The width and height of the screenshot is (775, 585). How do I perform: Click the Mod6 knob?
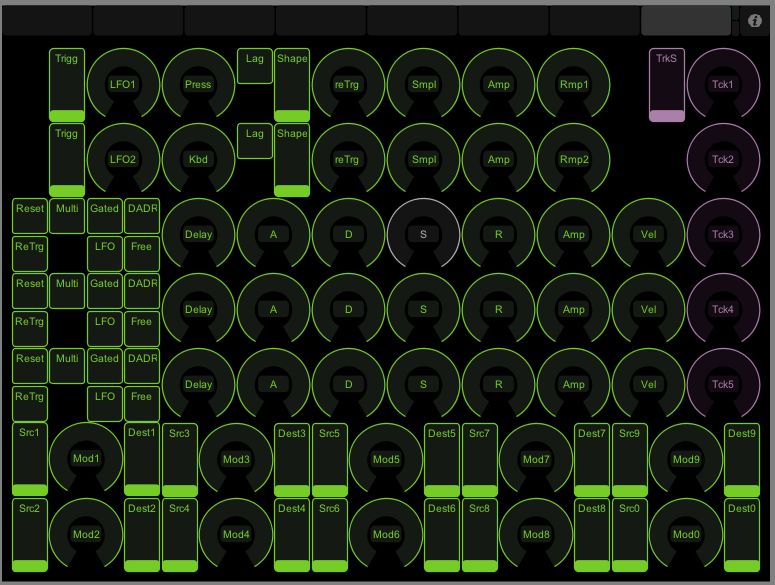(x=386, y=534)
